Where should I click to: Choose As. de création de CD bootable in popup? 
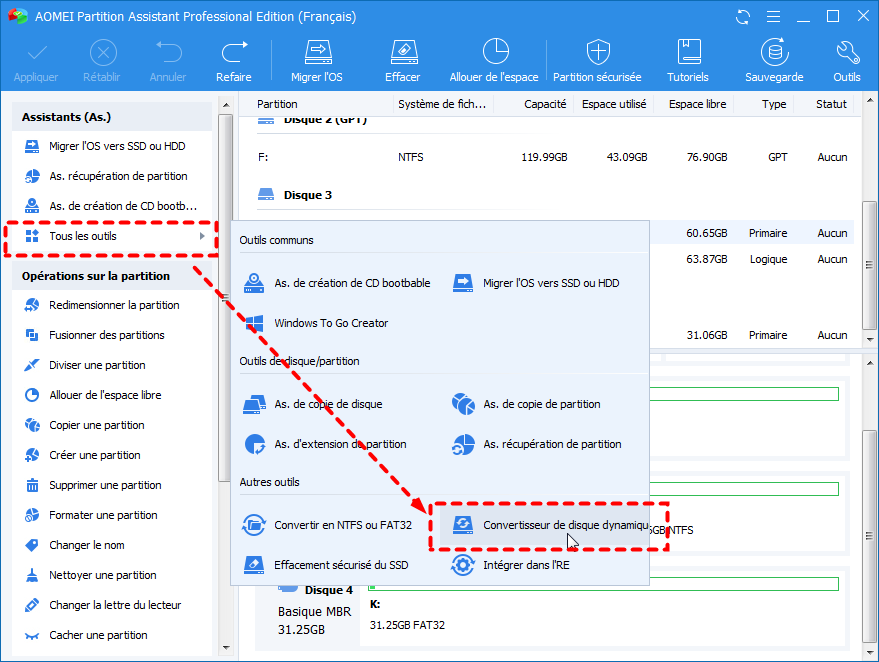[x=337, y=283]
